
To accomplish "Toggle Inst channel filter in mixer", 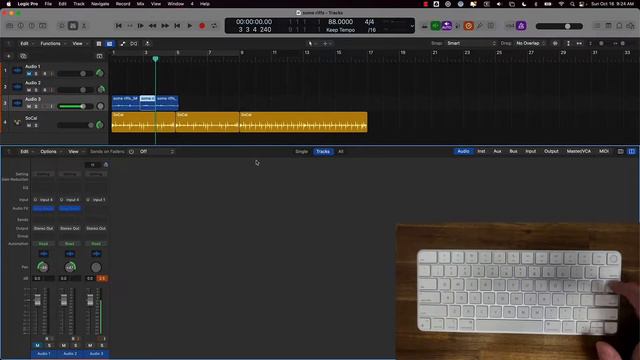I will click(482, 151).
